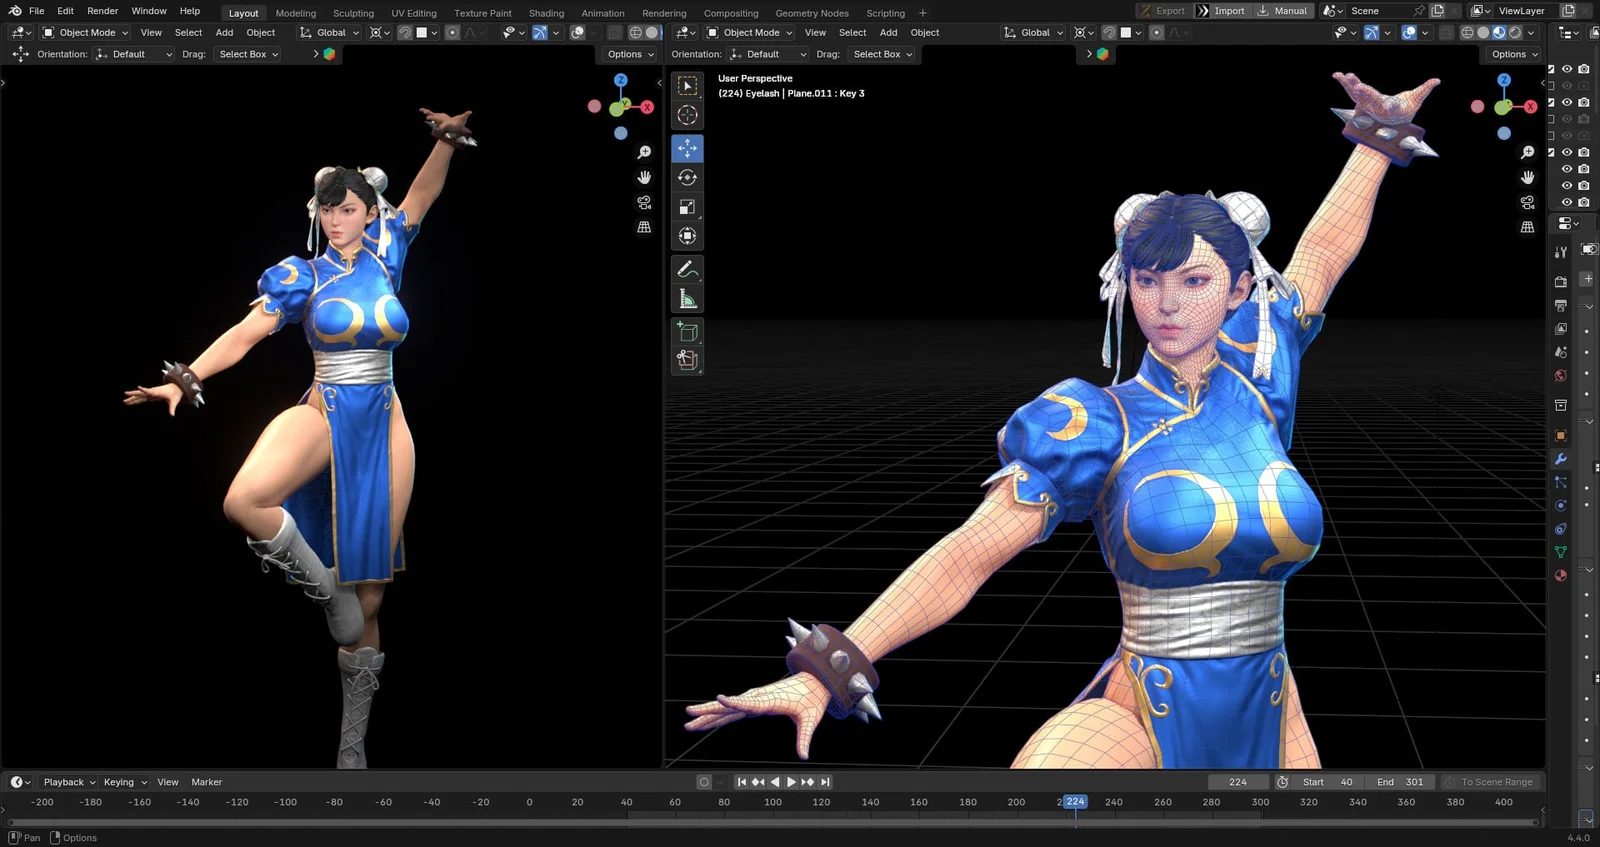The height and width of the screenshot is (847, 1600).
Task: Toggle auto keying record button
Action: click(704, 782)
